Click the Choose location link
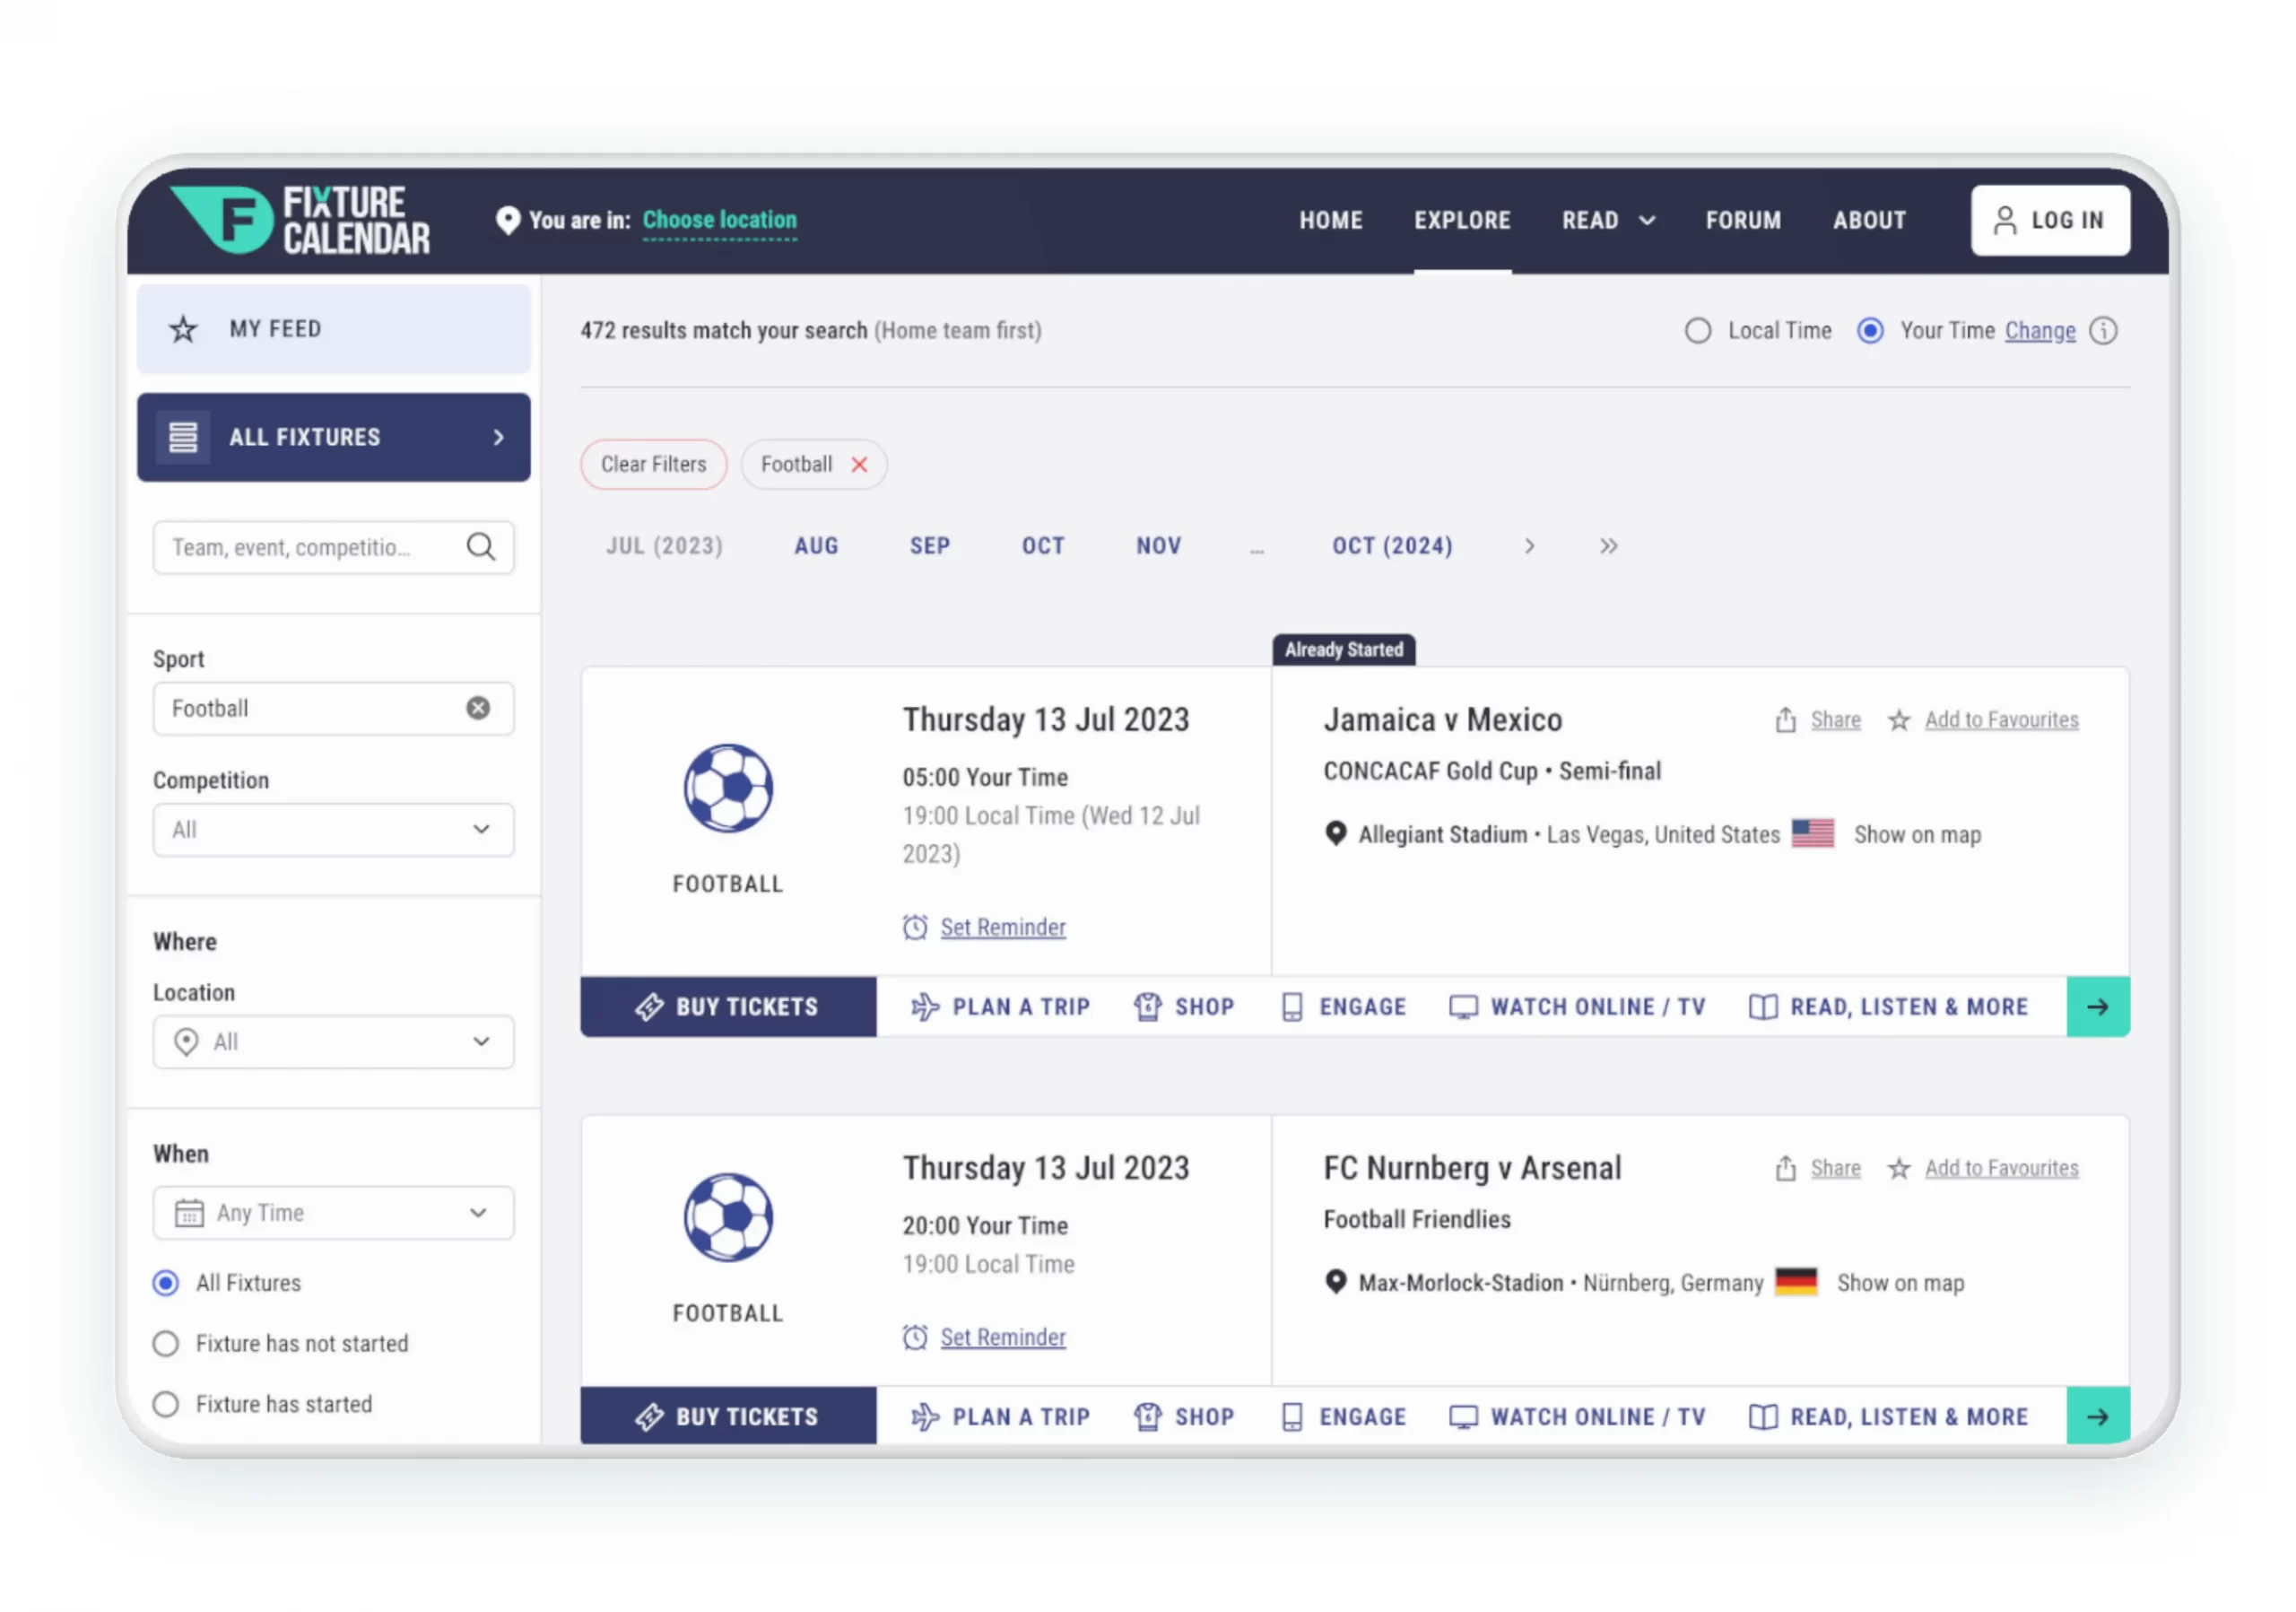Screen dimensions: 2296x1612 coord(720,220)
